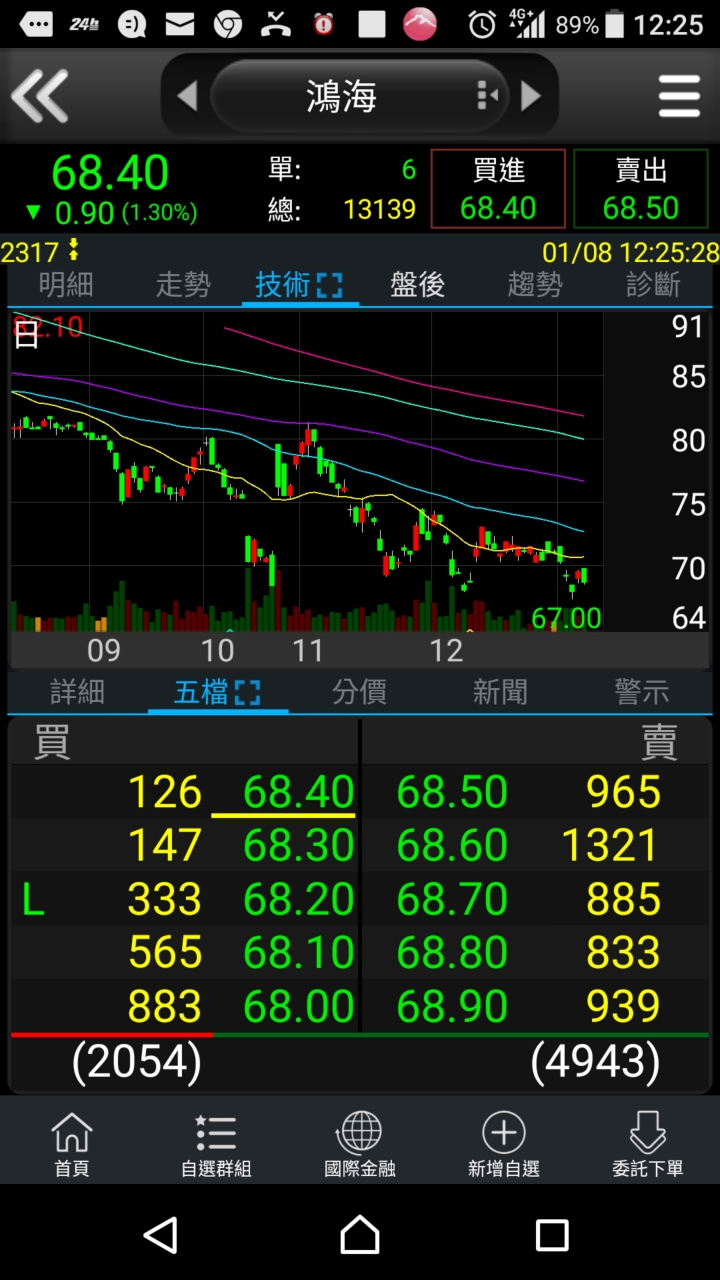Tap the alarm clock status icon

click(482, 24)
